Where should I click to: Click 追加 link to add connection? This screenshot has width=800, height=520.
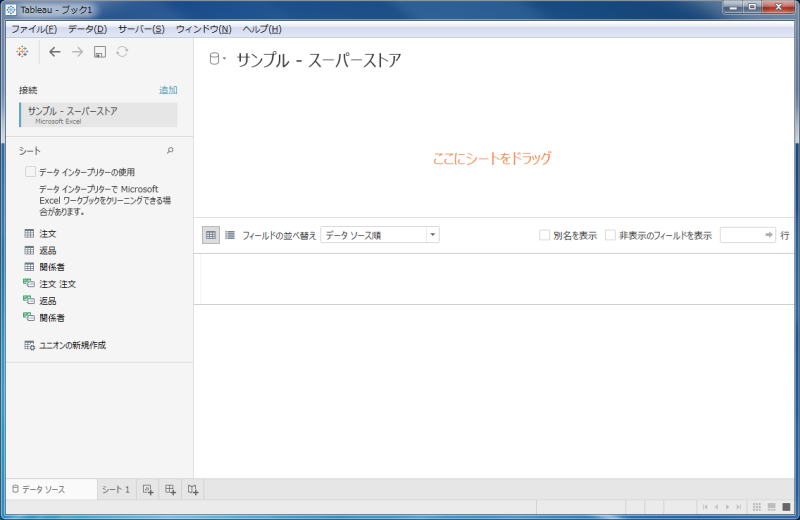pyautogui.click(x=168, y=90)
